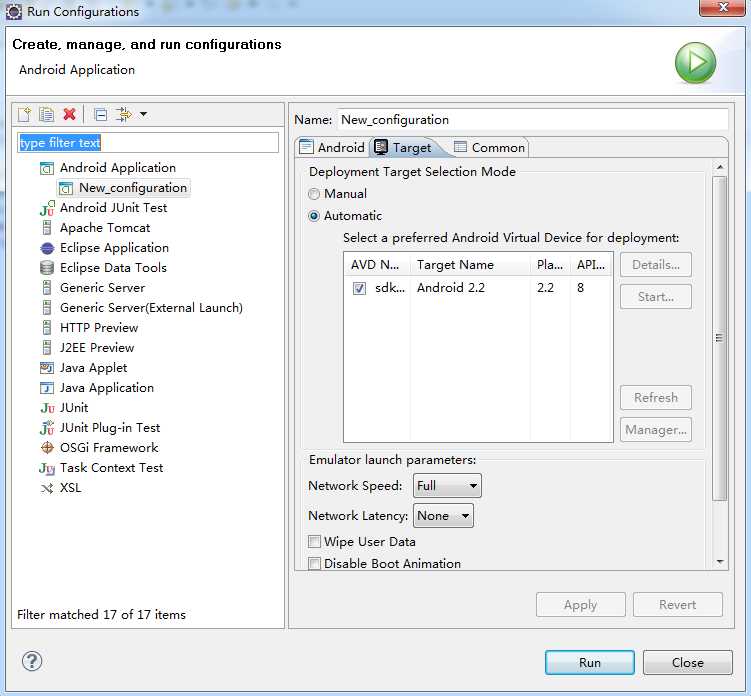The height and width of the screenshot is (696, 751).
Task: Click the New_configuration item icon
Action: pyautogui.click(x=66, y=188)
